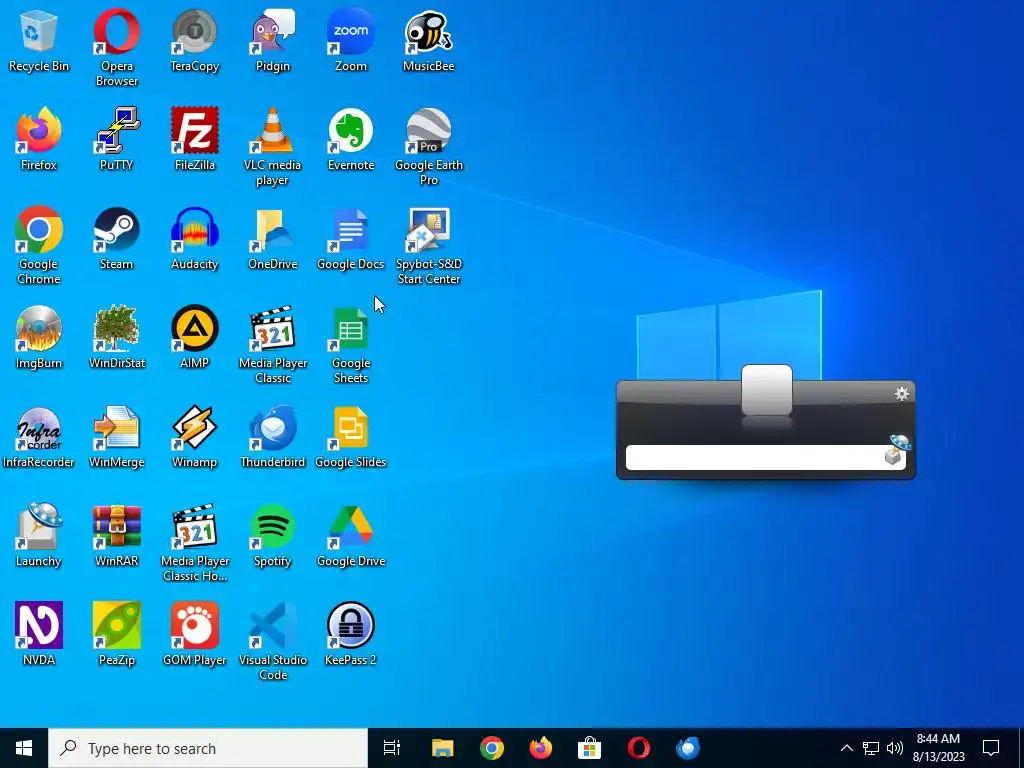Select the VLC media player shortcut
Image resolution: width=1024 pixels, height=768 pixels.
point(272,147)
